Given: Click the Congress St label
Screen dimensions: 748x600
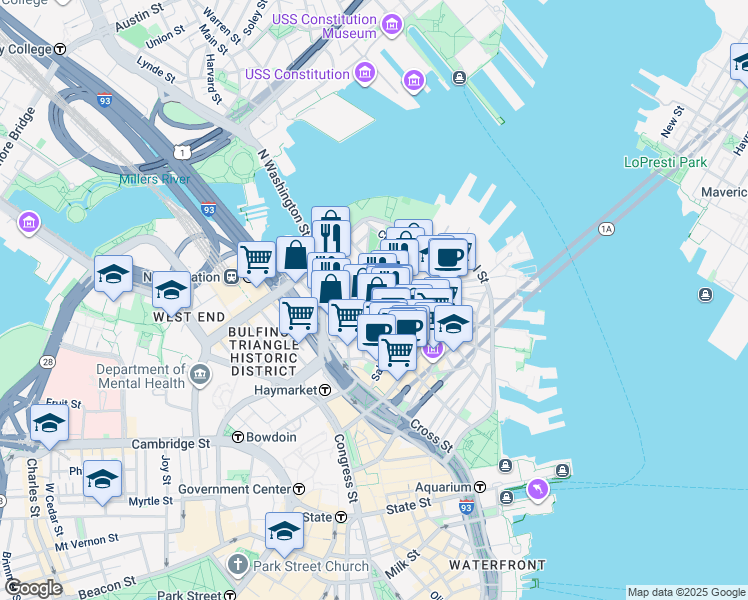Looking at the screenshot, I should pyautogui.click(x=346, y=468).
